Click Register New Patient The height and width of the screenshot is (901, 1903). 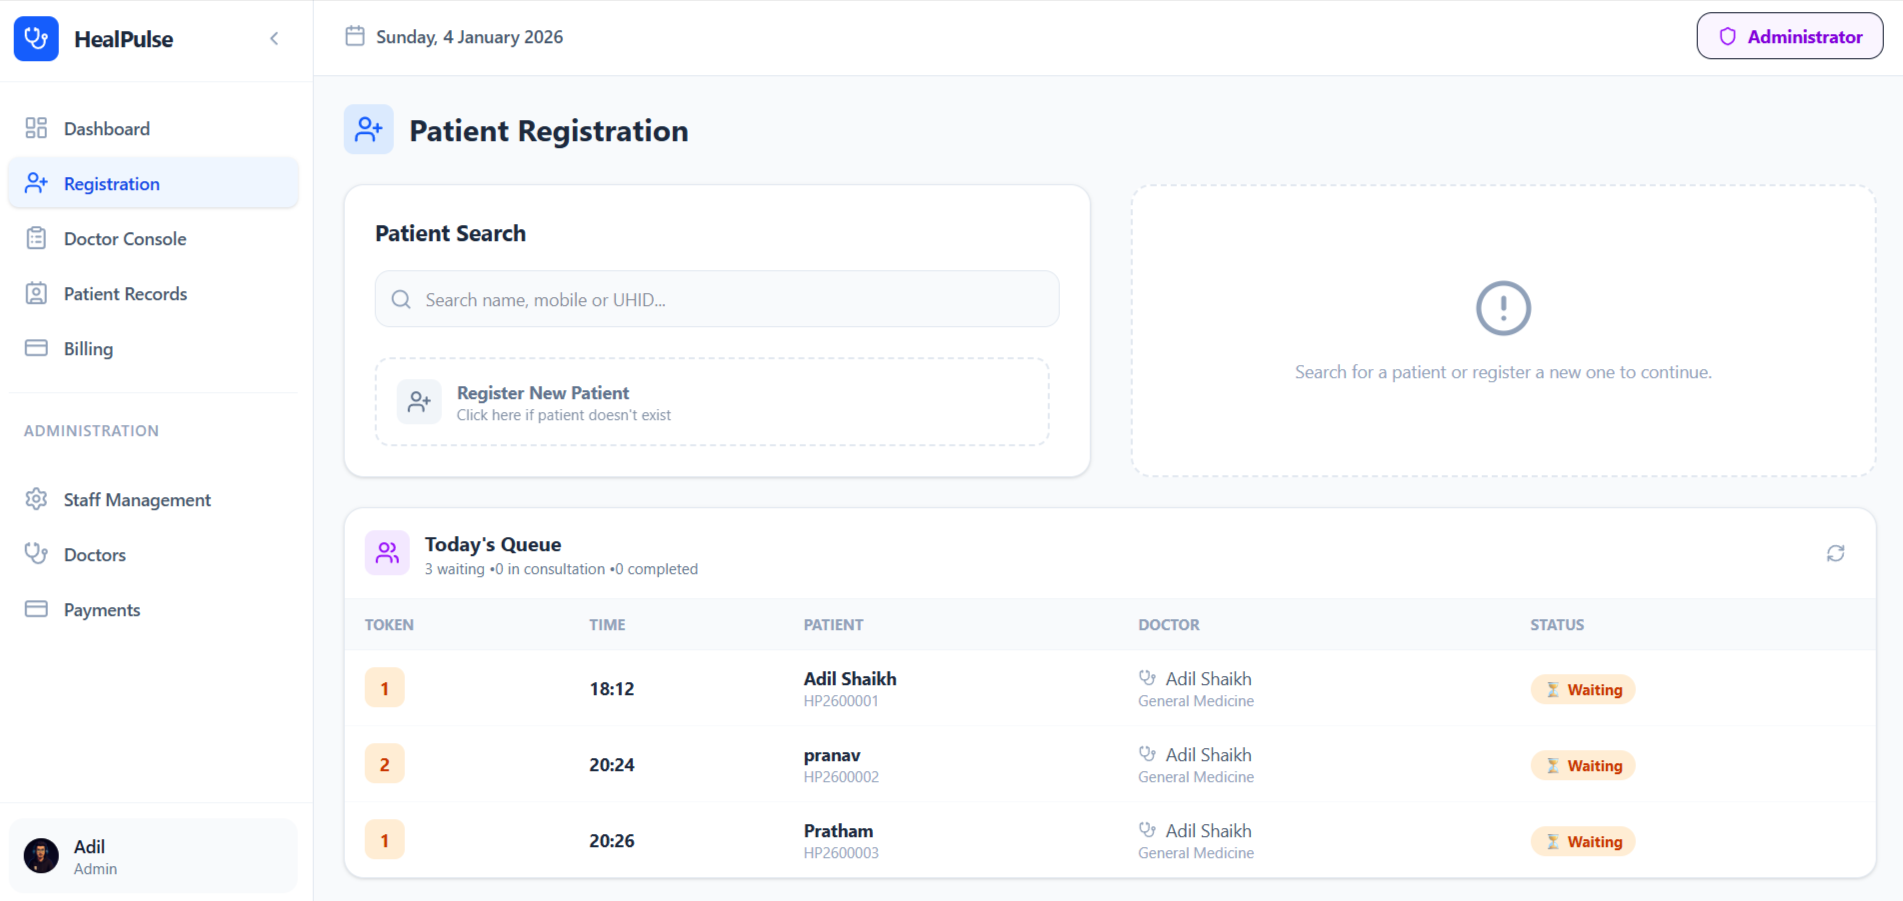tap(711, 401)
